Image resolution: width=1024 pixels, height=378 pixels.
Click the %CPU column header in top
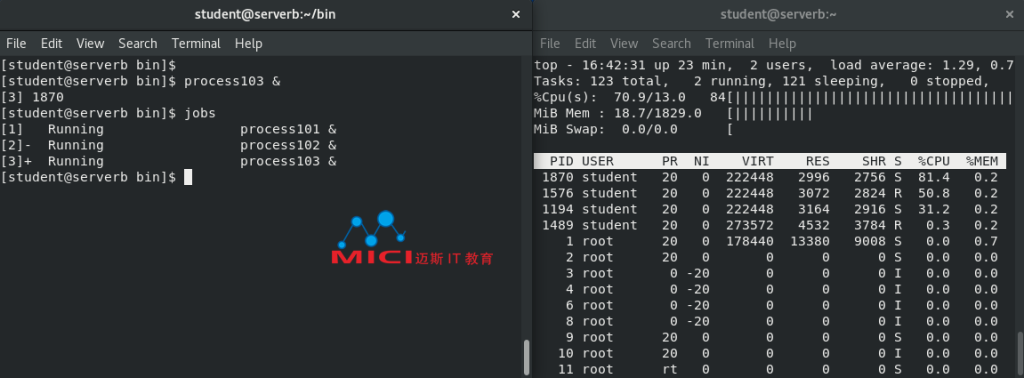(934, 161)
